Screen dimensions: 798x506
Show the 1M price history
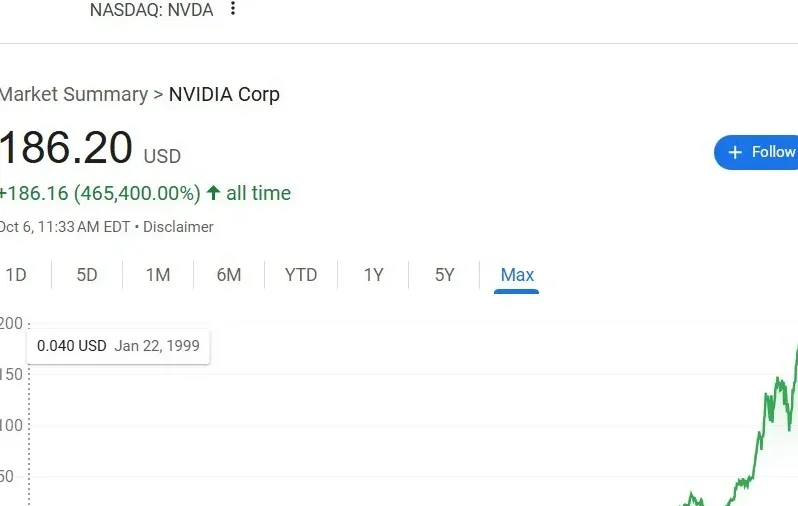(158, 275)
